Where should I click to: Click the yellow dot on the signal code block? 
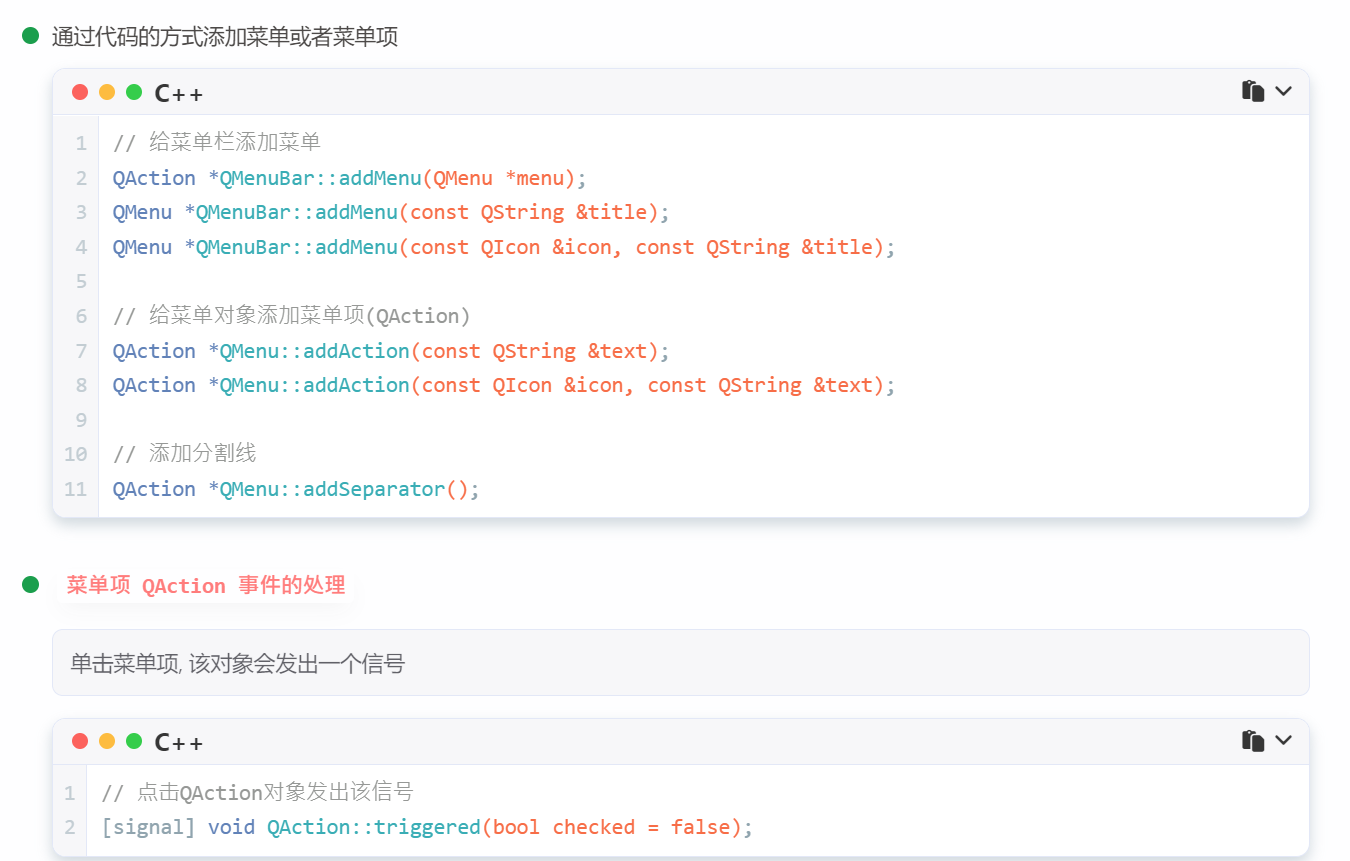coord(107,741)
